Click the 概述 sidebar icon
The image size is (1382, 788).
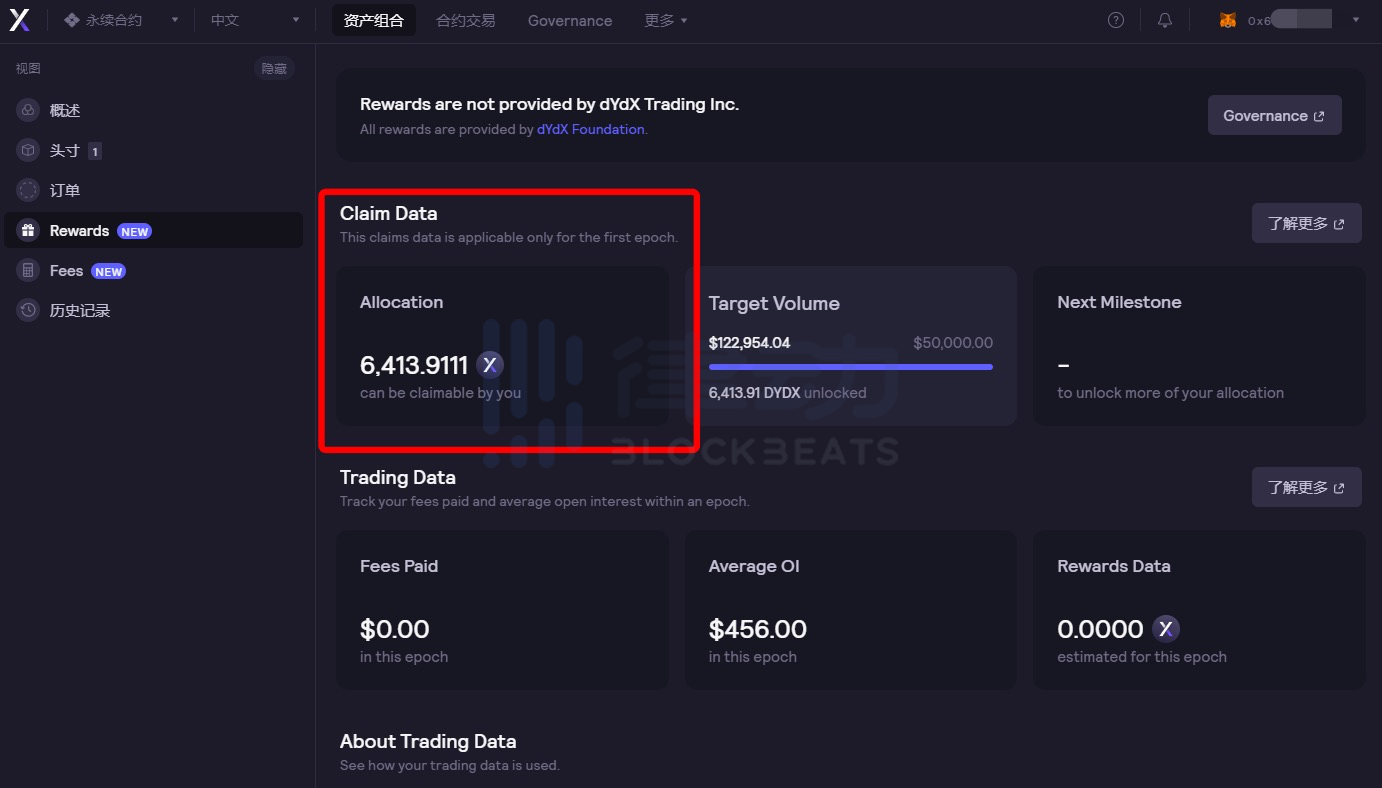28,110
